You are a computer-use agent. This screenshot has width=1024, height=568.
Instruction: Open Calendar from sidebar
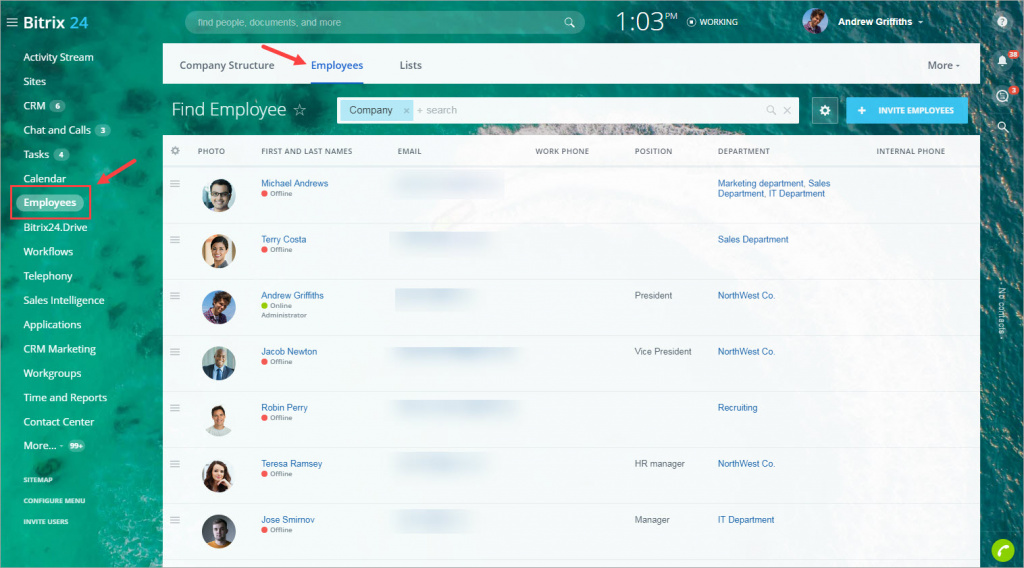click(x=44, y=179)
